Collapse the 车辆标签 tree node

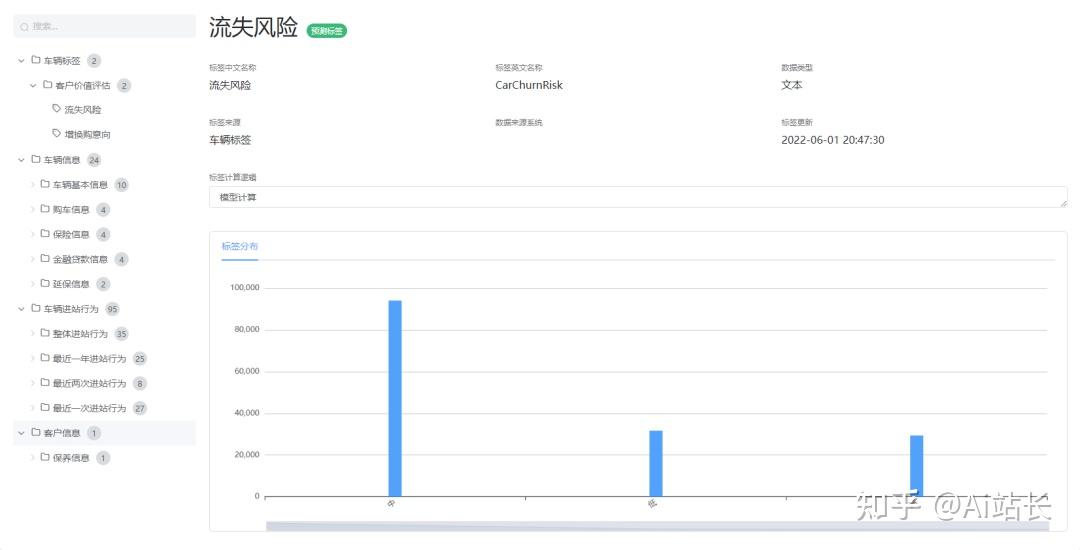pos(21,61)
